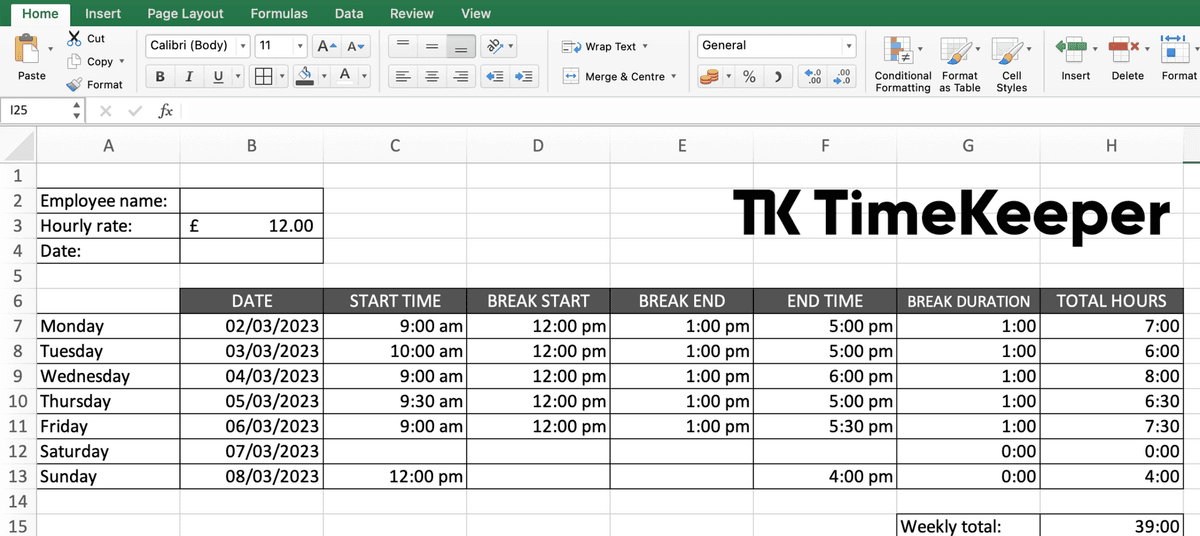Expand the Copy options arrow

click(x=121, y=62)
